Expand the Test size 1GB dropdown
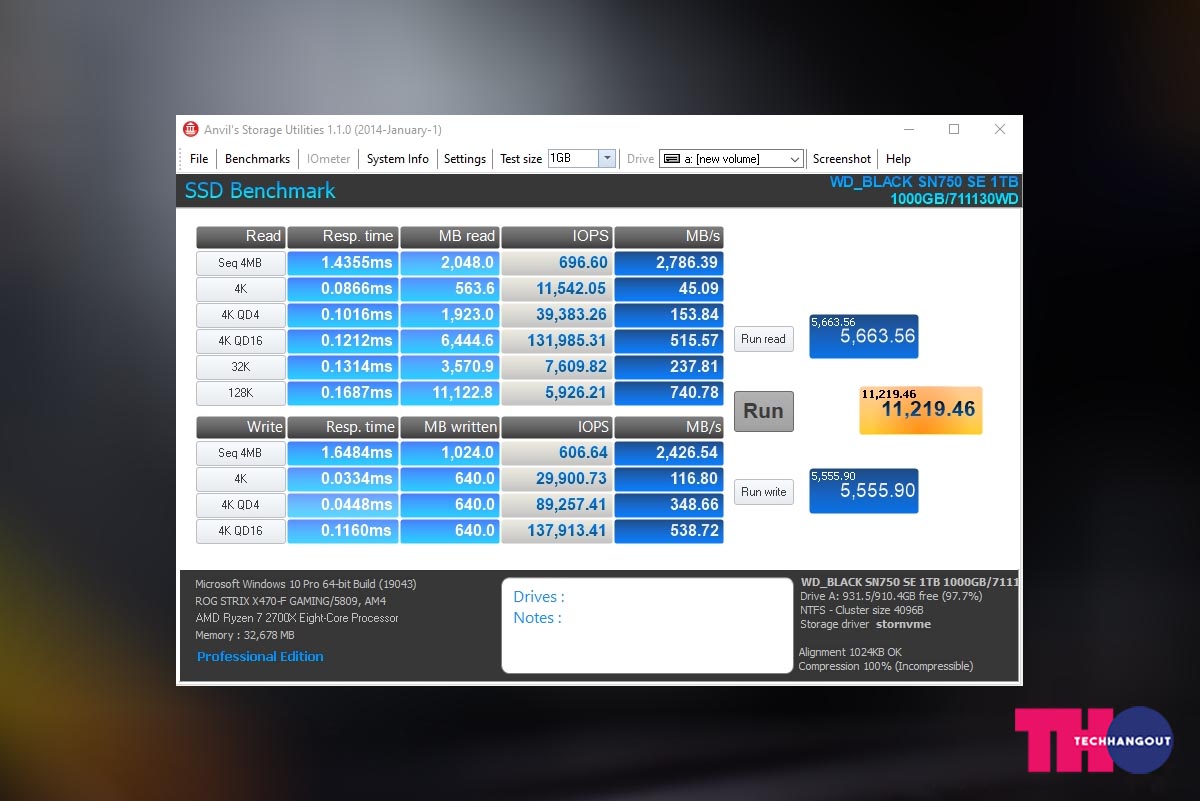Image resolution: width=1200 pixels, height=801 pixels. pos(606,158)
